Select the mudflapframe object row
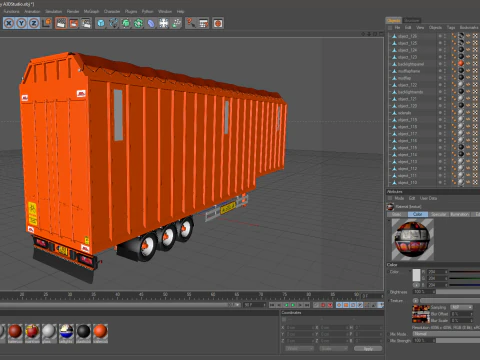 409,71
